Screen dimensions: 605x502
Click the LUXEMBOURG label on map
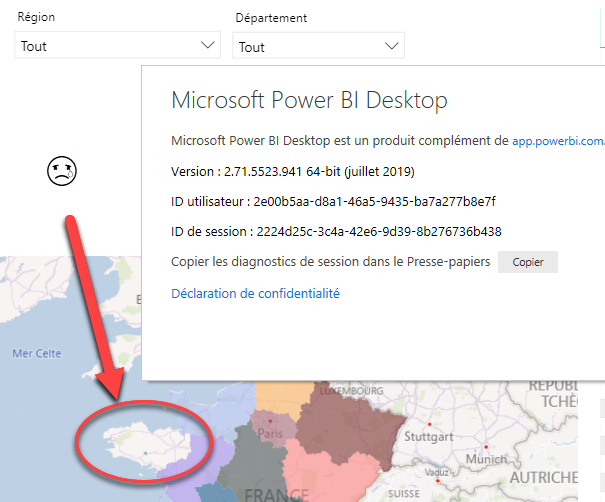tap(352, 391)
